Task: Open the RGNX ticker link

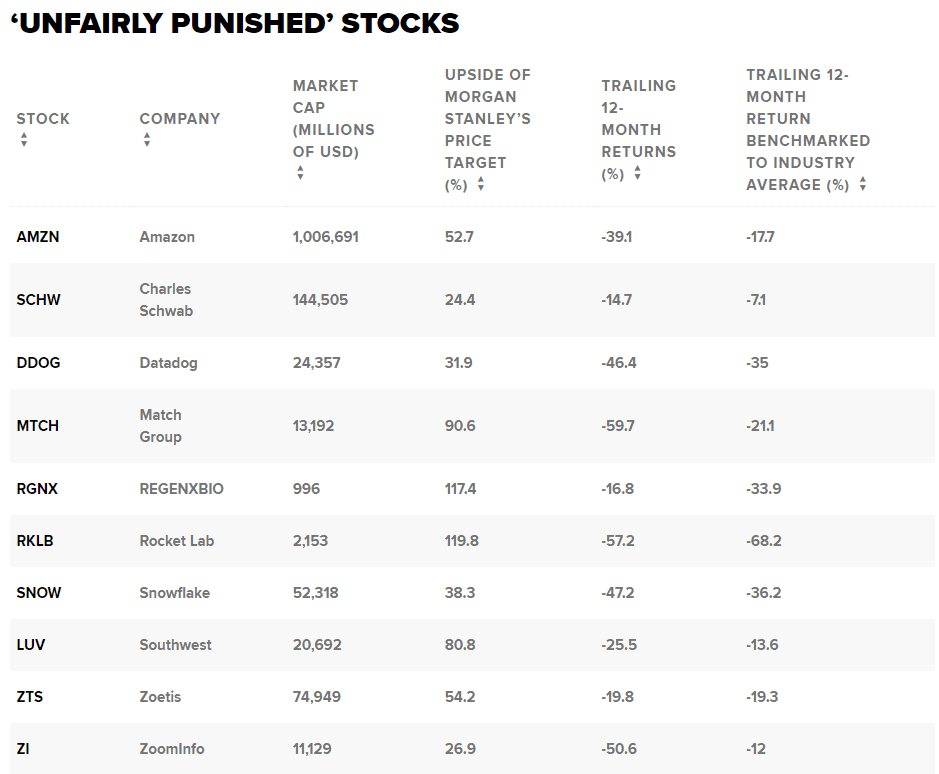Action: click(x=39, y=489)
